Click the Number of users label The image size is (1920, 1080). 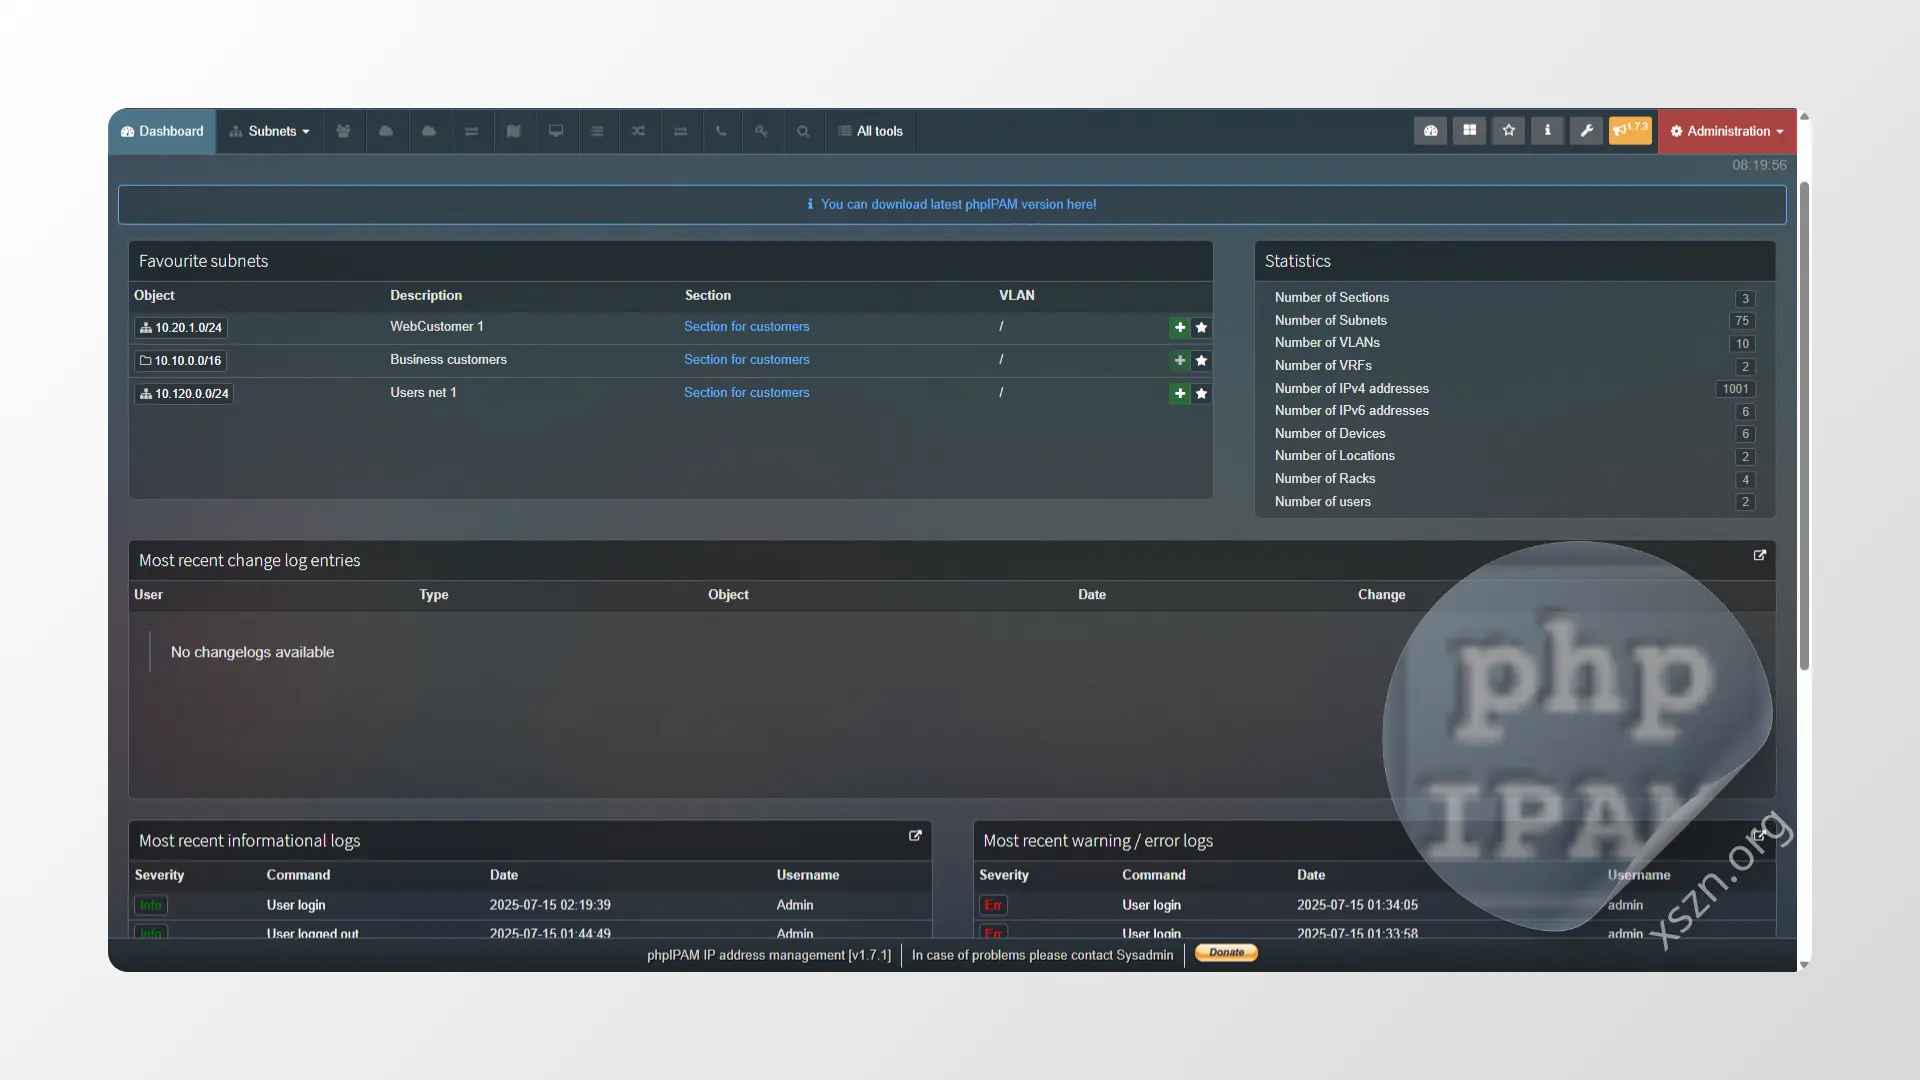(1323, 501)
